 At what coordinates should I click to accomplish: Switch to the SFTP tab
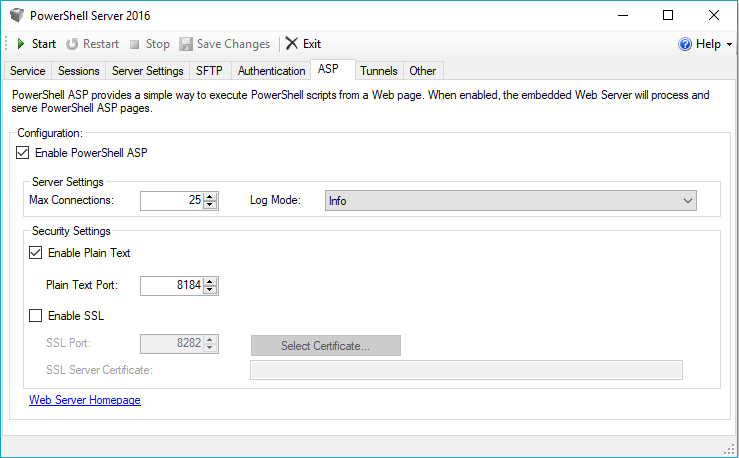click(x=209, y=71)
